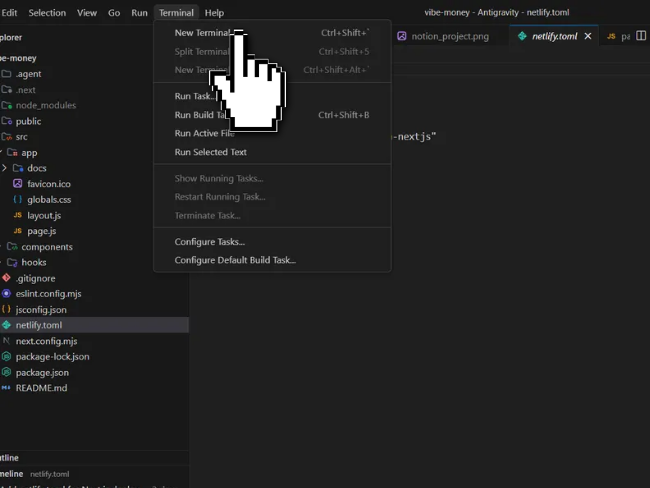
Task: Click the npm icon beside package-lock.json
Action: click(x=6, y=357)
